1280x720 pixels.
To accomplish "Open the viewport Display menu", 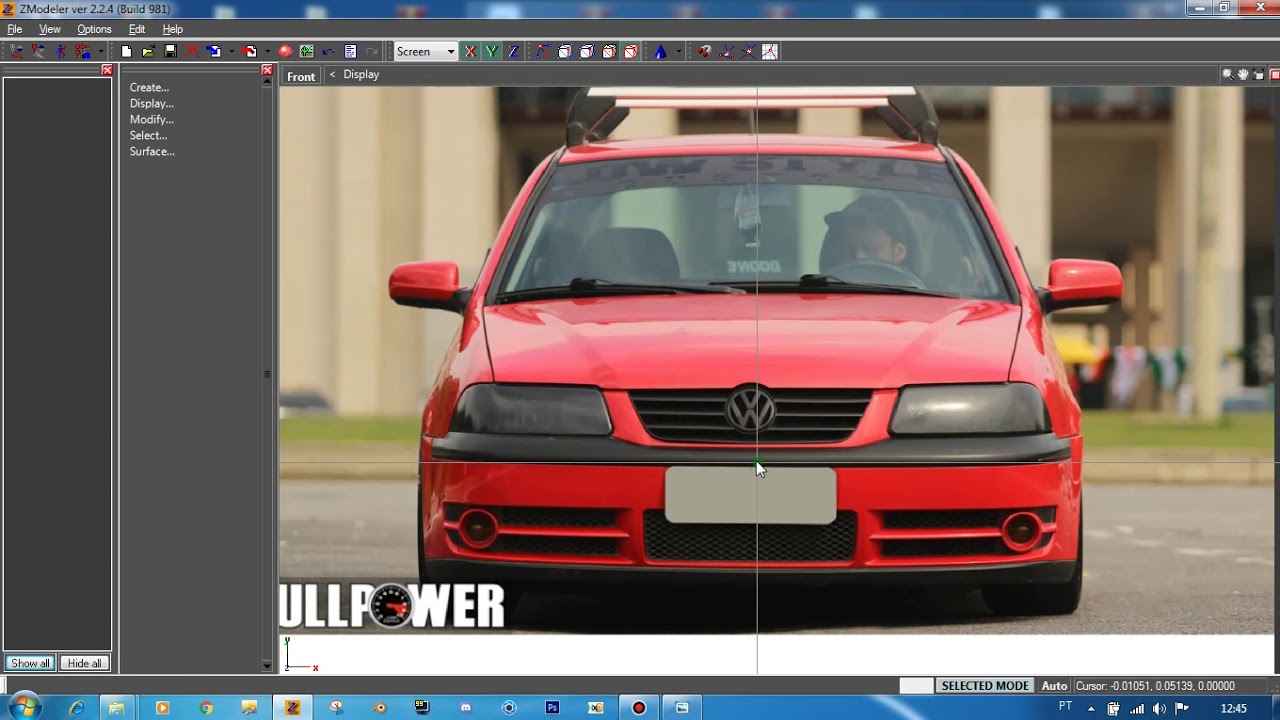I will tap(361, 75).
